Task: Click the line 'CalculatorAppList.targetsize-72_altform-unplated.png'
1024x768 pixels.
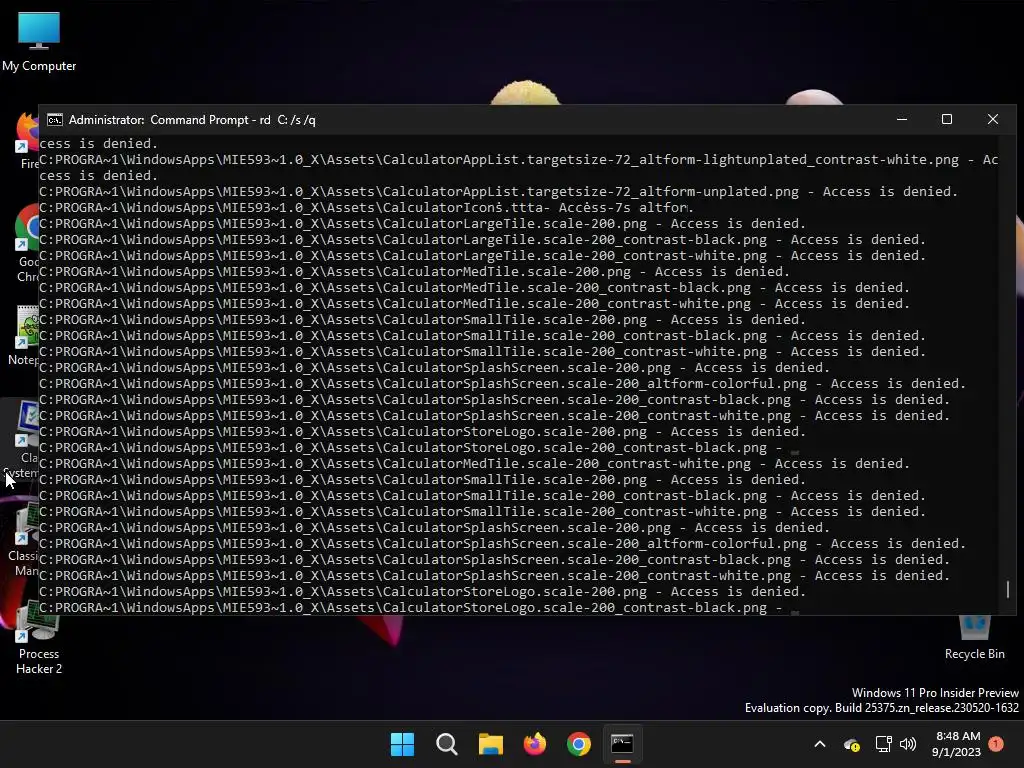Action: click(498, 191)
